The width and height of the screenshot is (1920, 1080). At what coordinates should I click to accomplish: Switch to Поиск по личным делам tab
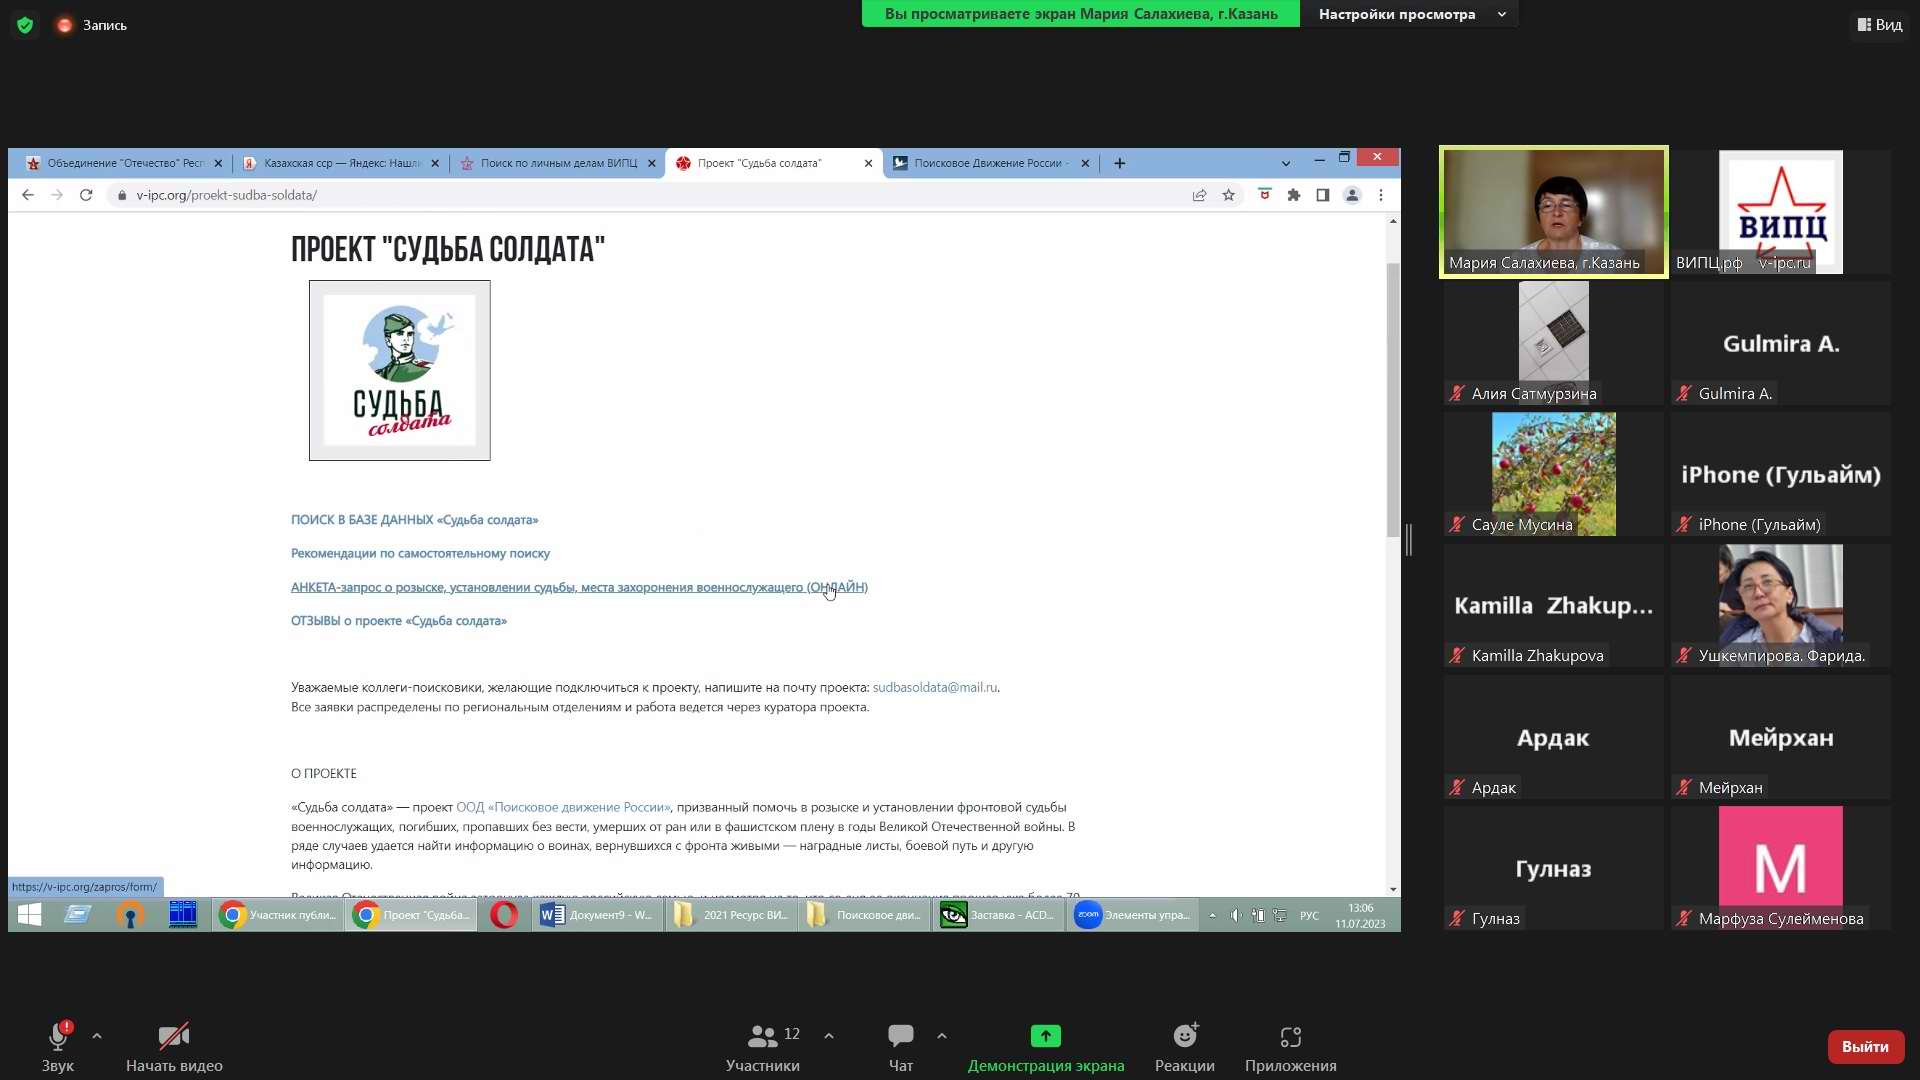click(x=558, y=163)
